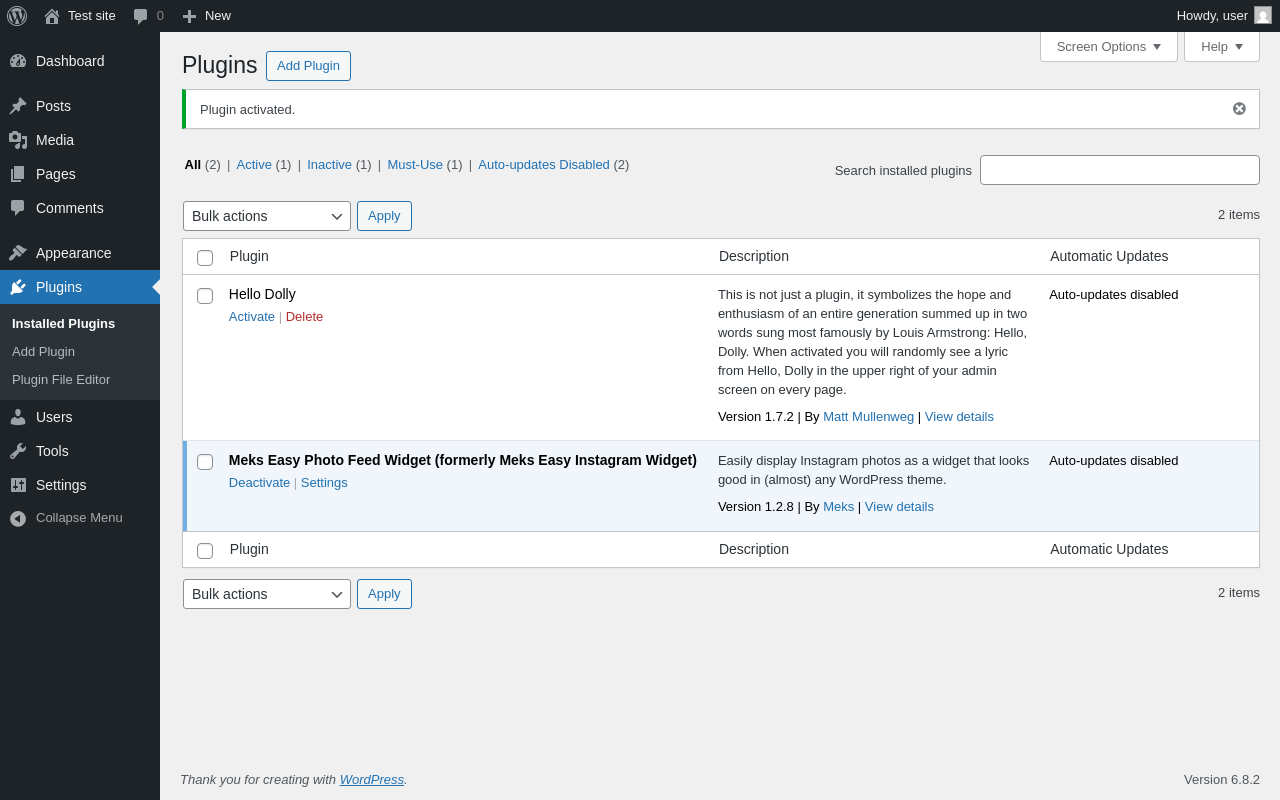Filter by All plugins
Screen dimensions: 1280x800
tap(193, 165)
